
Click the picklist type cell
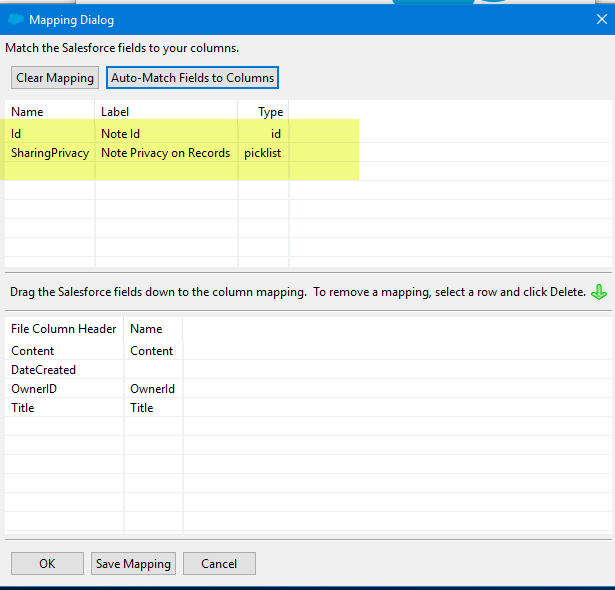[262, 153]
